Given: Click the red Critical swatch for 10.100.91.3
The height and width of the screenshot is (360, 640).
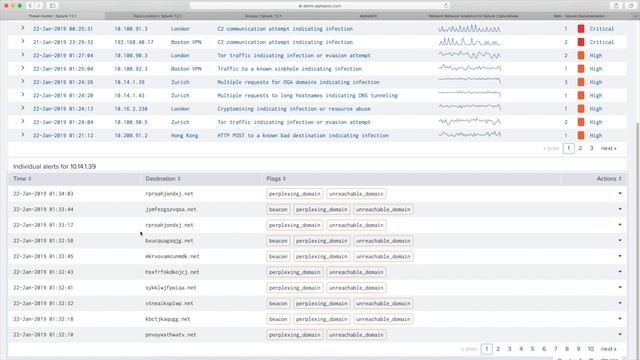Looking at the screenshot, I should [581, 29].
